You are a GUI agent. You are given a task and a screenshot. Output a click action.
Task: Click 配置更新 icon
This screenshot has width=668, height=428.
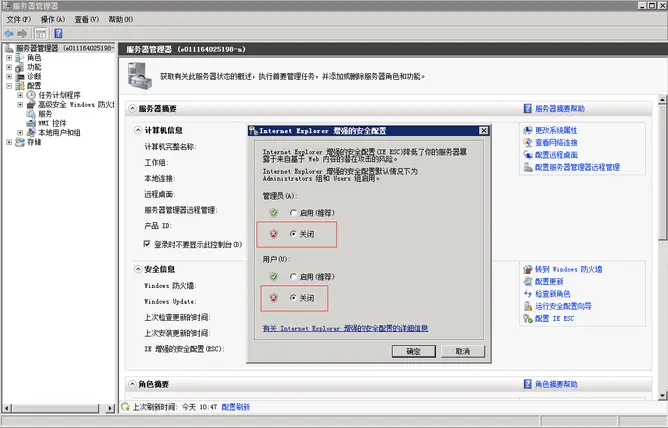tap(528, 282)
